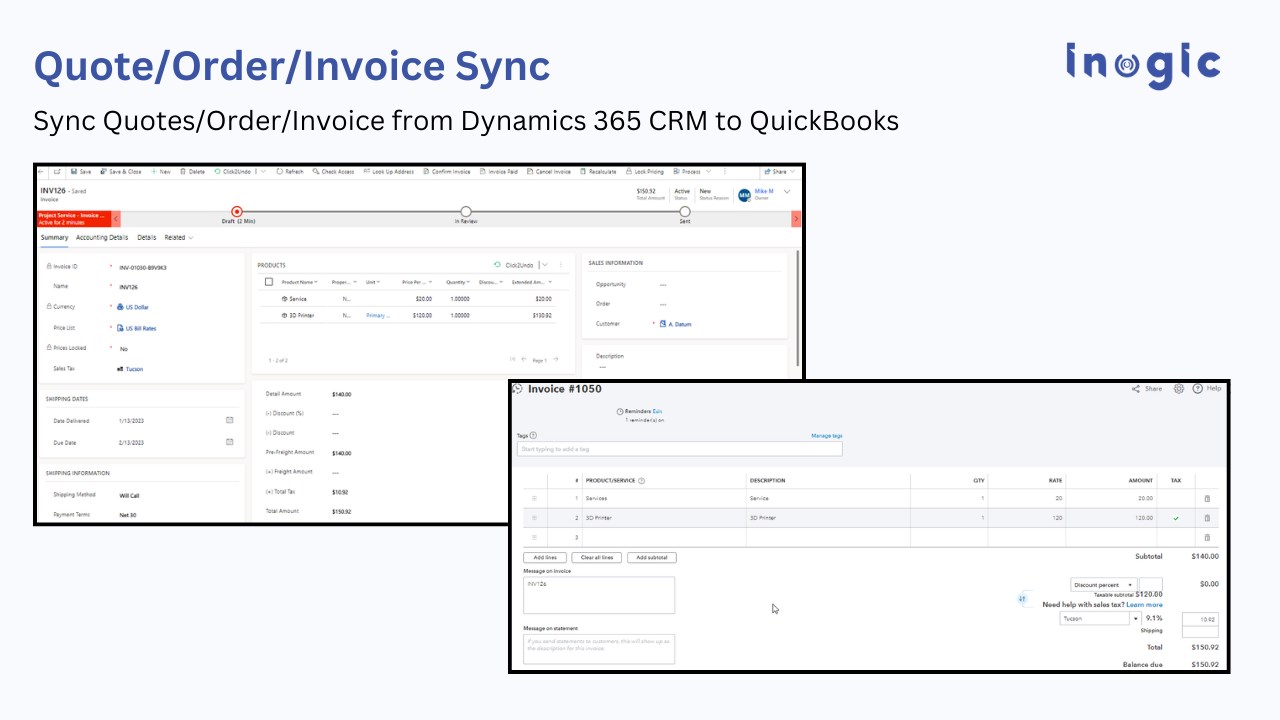Open the Quantity column header dropdown
Image resolution: width=1280 pixels, height=720 pixels.
click(x=458, y=282)
